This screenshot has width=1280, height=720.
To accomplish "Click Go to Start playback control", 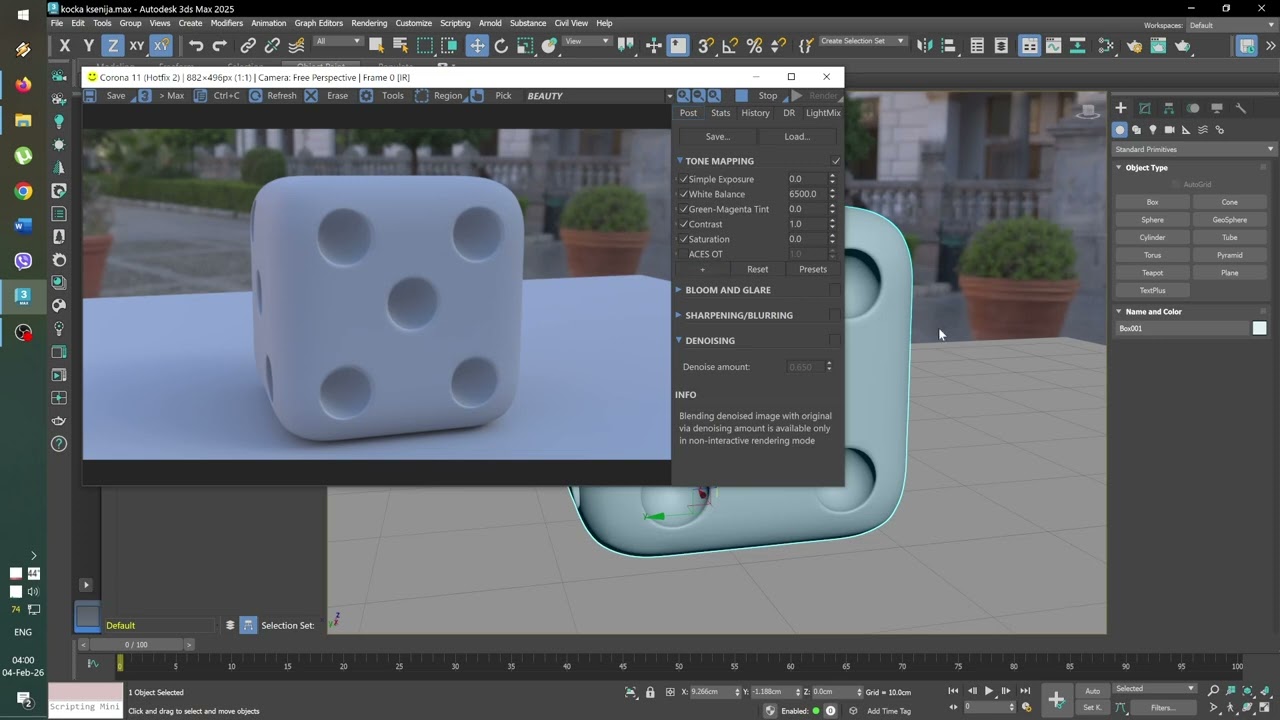I will coord(953,690).
